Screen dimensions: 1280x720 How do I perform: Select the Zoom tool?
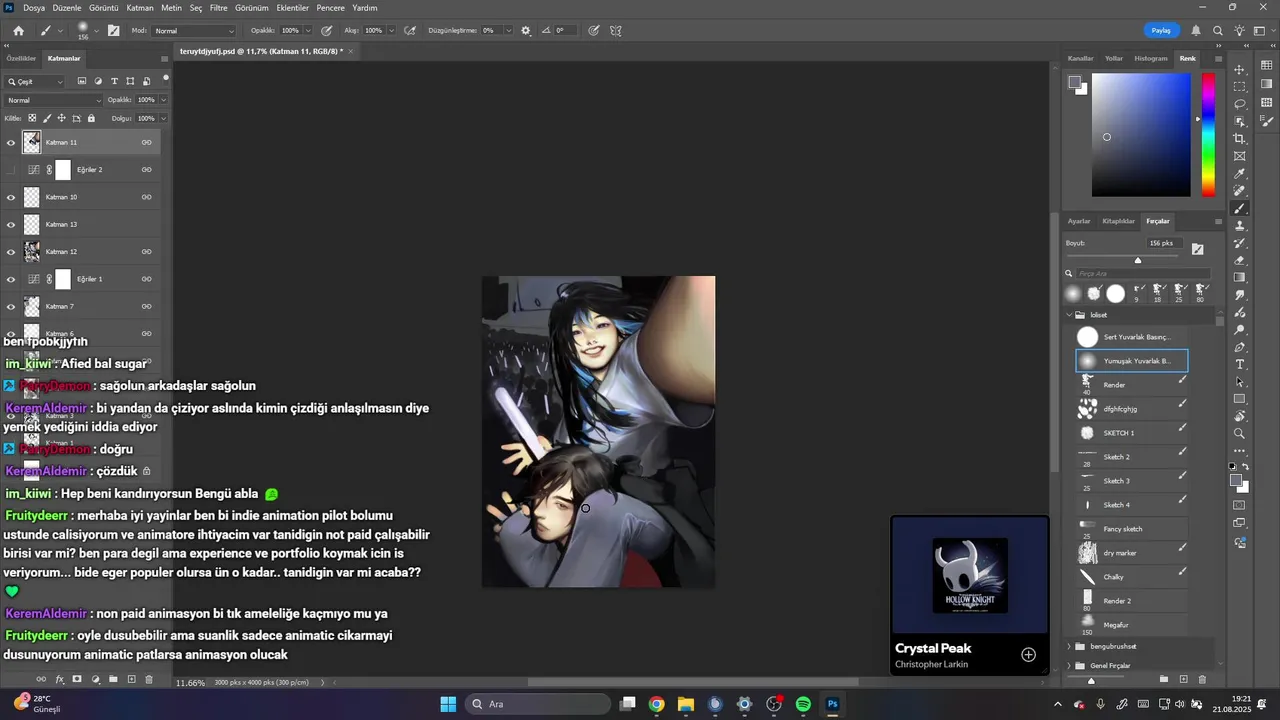[1240, 433]
